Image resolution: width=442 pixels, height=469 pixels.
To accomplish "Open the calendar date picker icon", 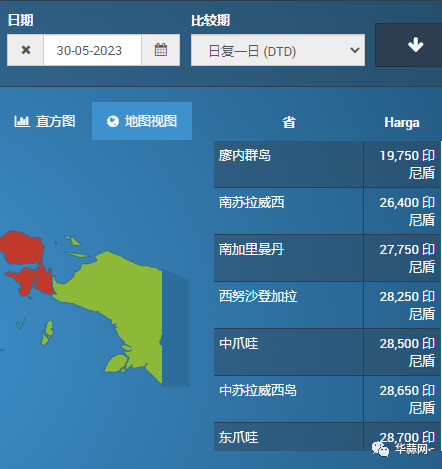I will coord(161,50).
